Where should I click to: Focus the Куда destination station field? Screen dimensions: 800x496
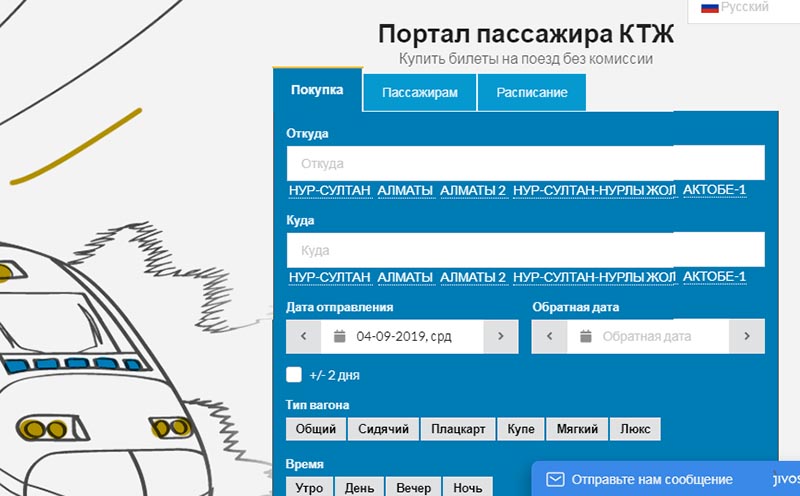[x=526, y=250]
